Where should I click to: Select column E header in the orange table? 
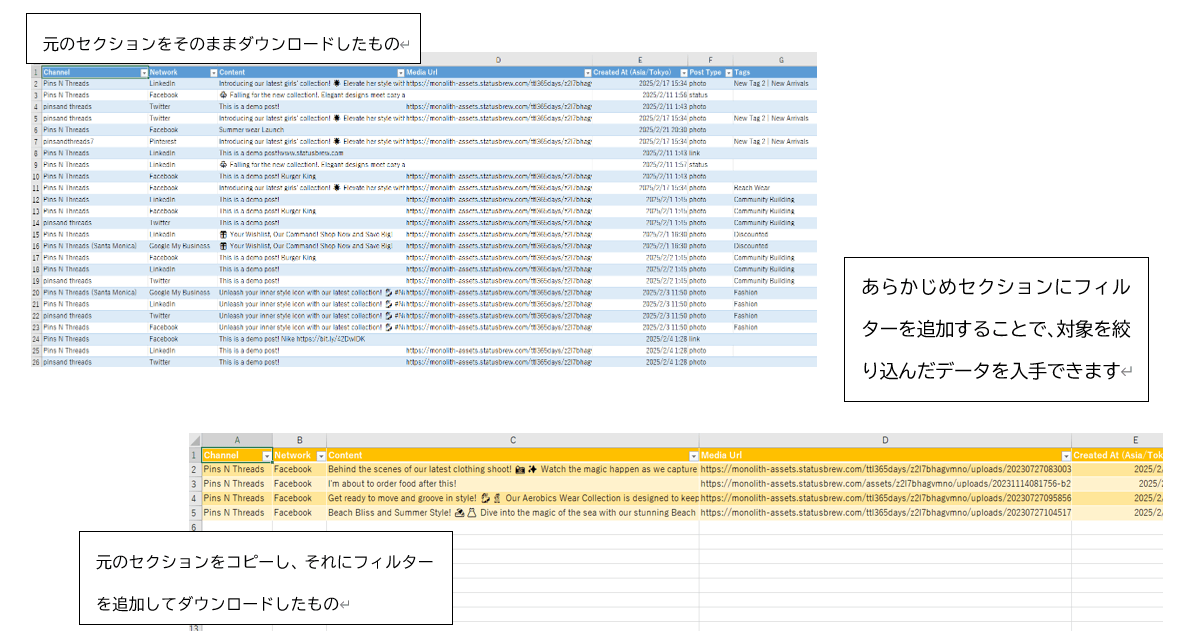1135,441
